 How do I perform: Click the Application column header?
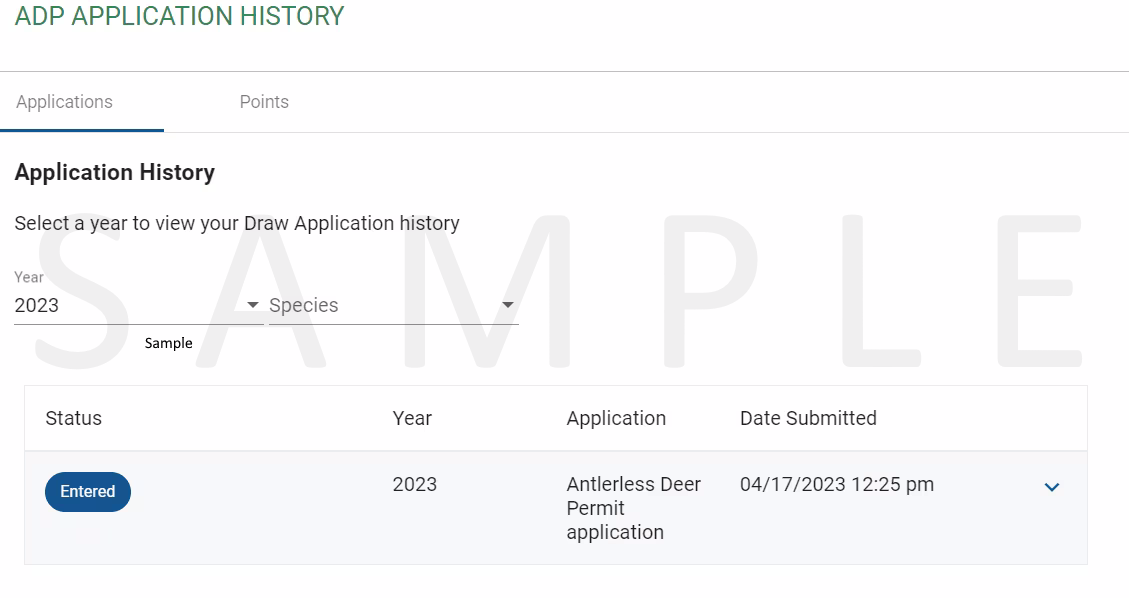coord(616,418)
